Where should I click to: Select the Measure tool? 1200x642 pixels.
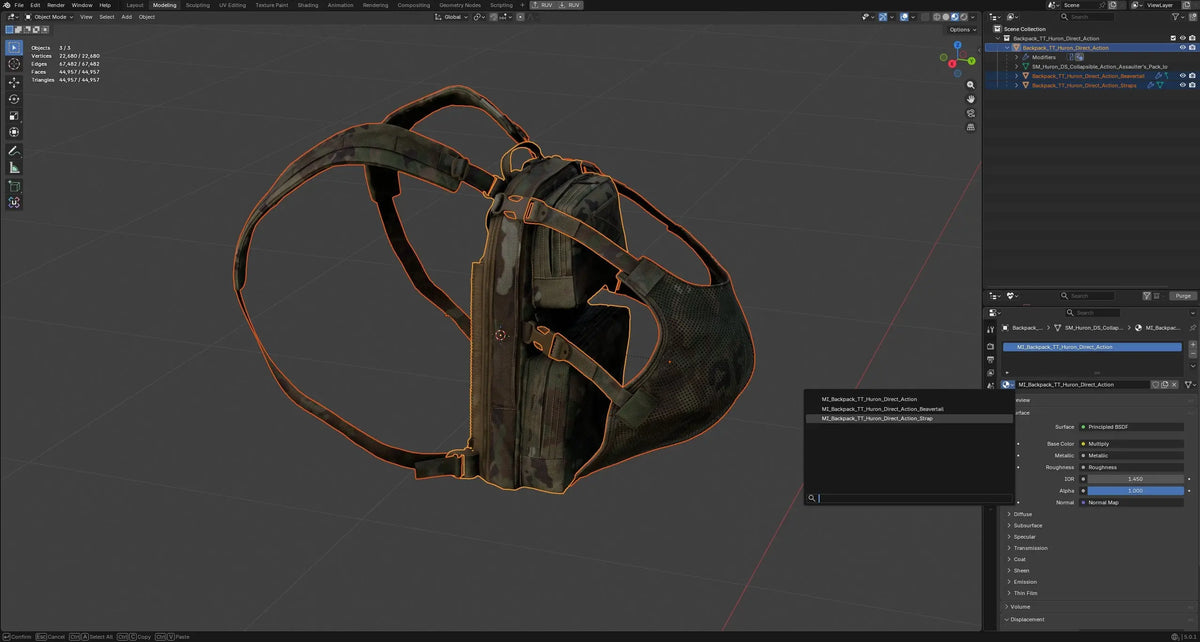[x=14, y=167]
